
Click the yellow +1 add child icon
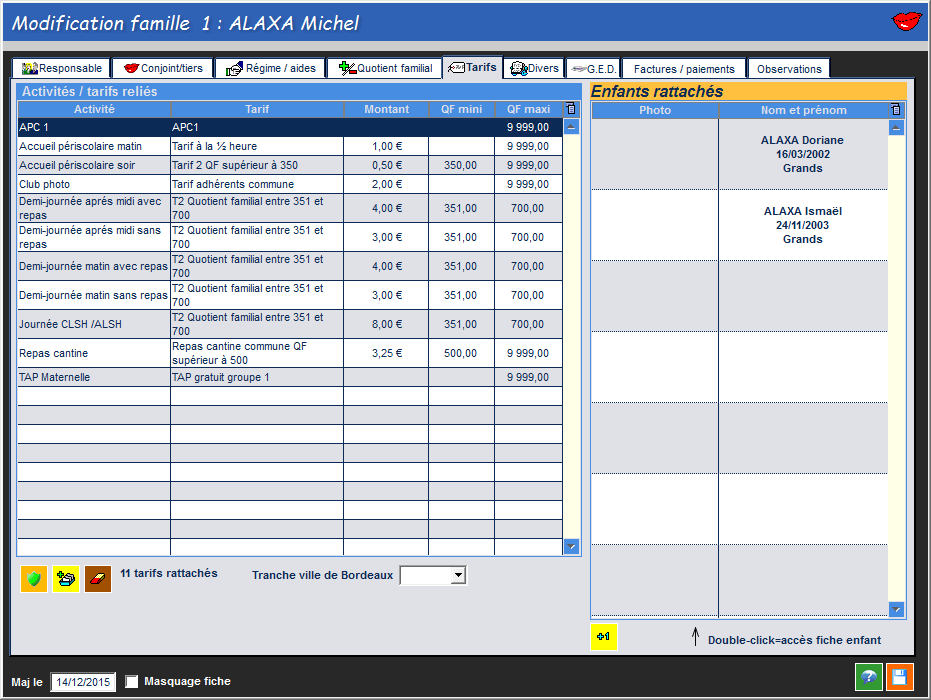click(604, 637)
